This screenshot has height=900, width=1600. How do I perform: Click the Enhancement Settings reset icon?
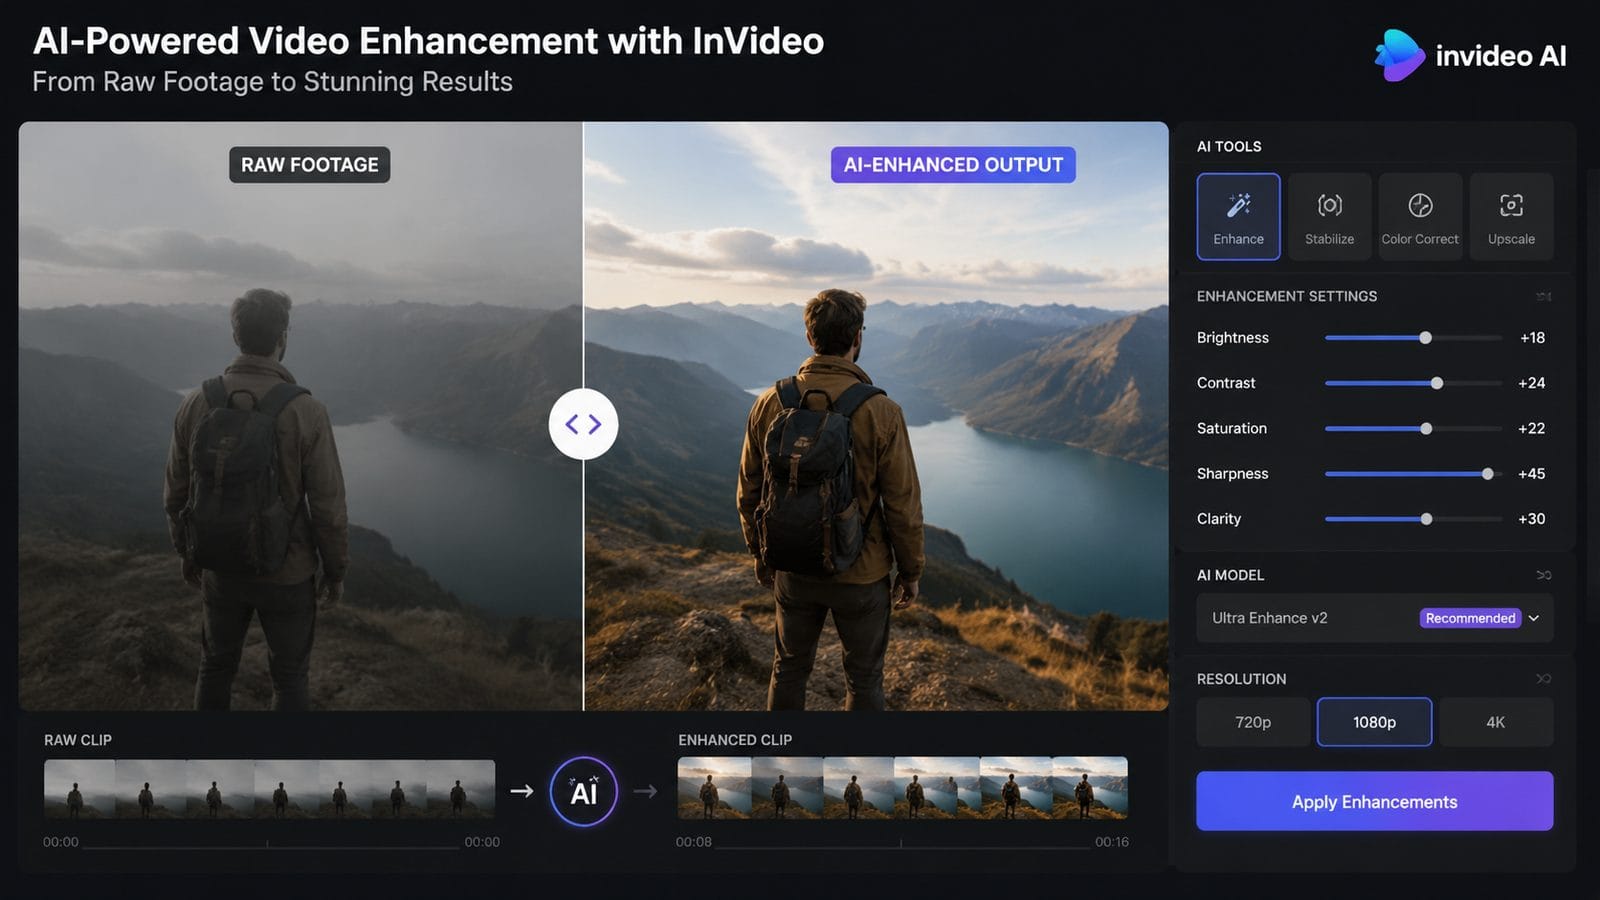coord(1543,296)
